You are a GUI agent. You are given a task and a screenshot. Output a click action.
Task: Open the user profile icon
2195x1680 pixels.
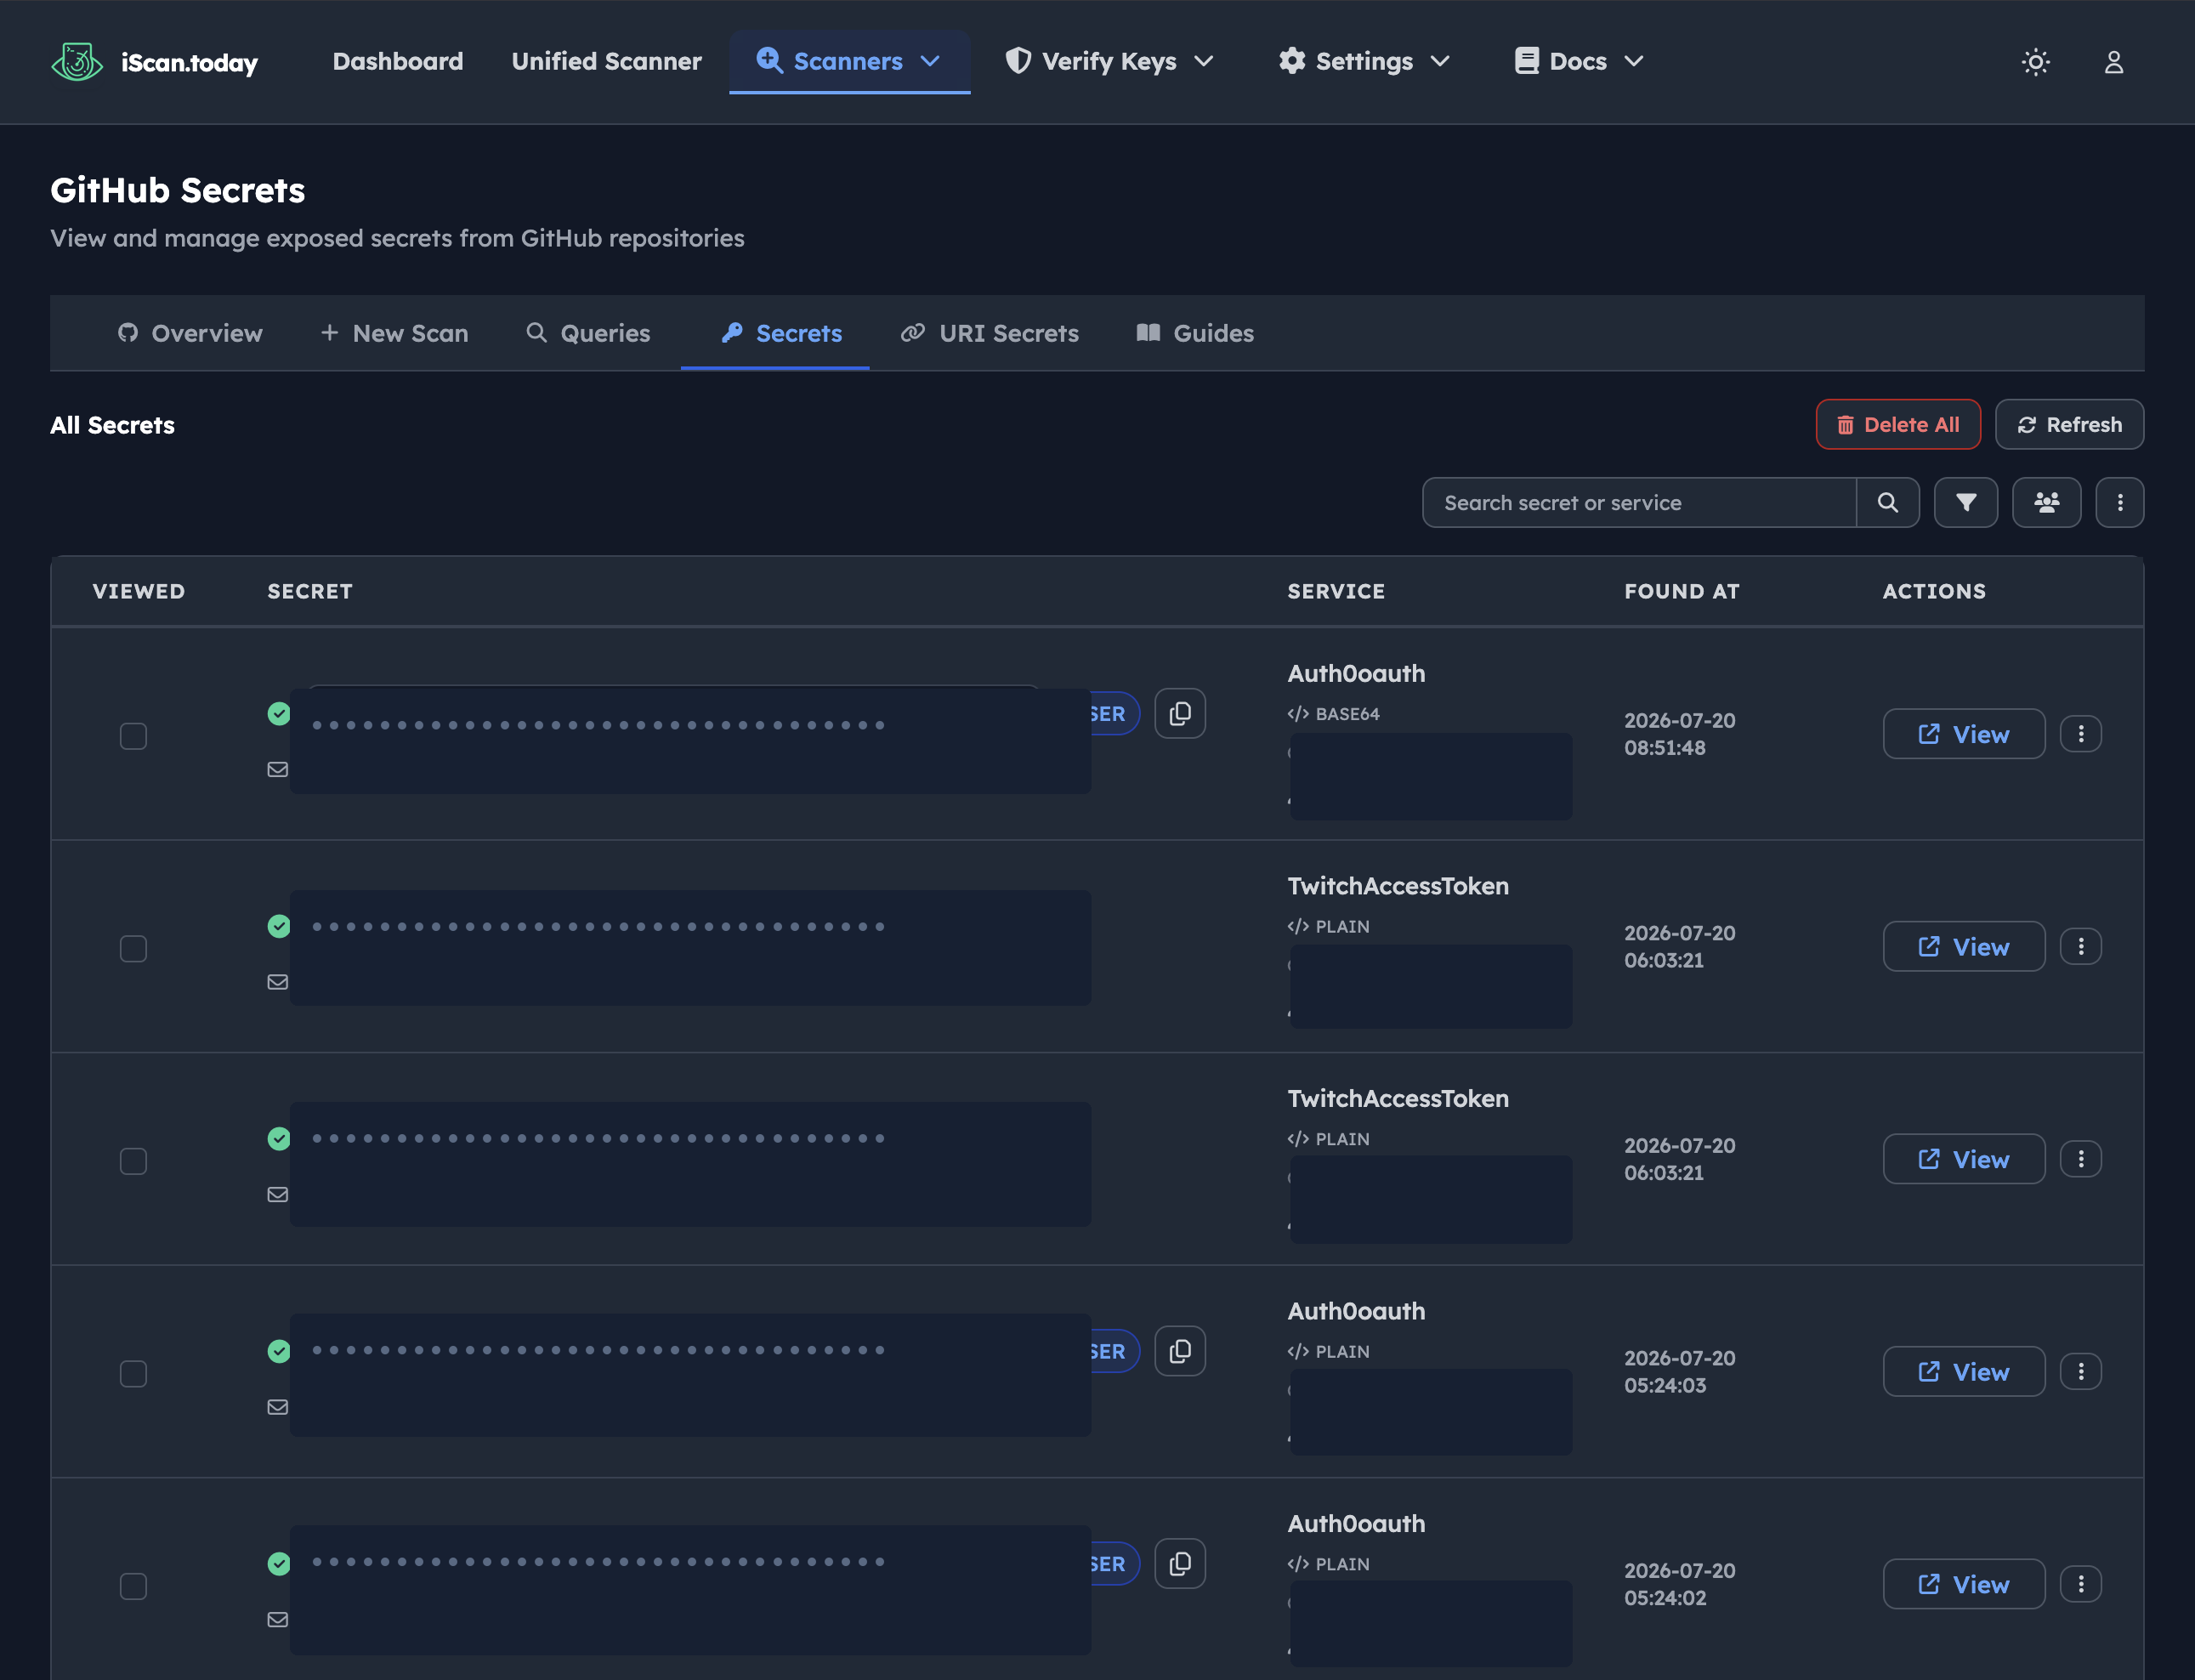coord(2113,62)
